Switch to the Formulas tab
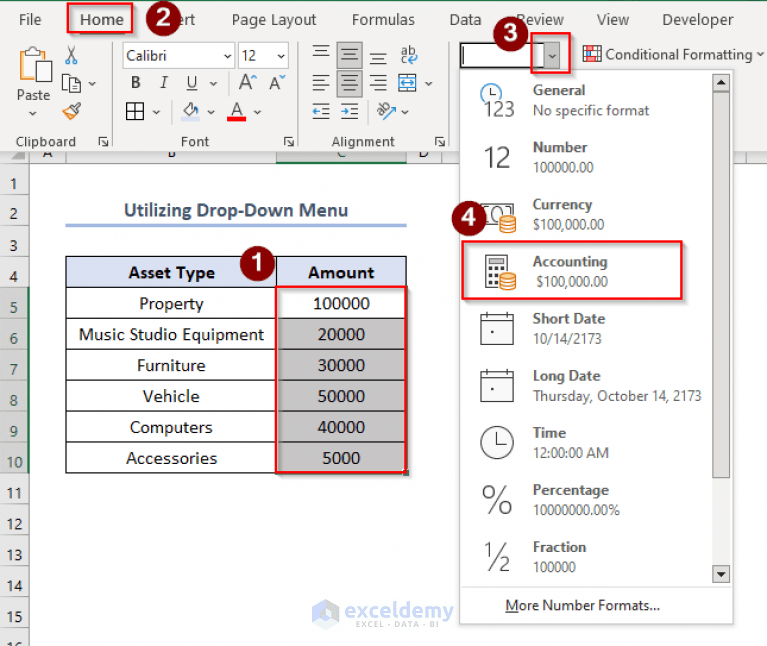 tap(383, 20)
